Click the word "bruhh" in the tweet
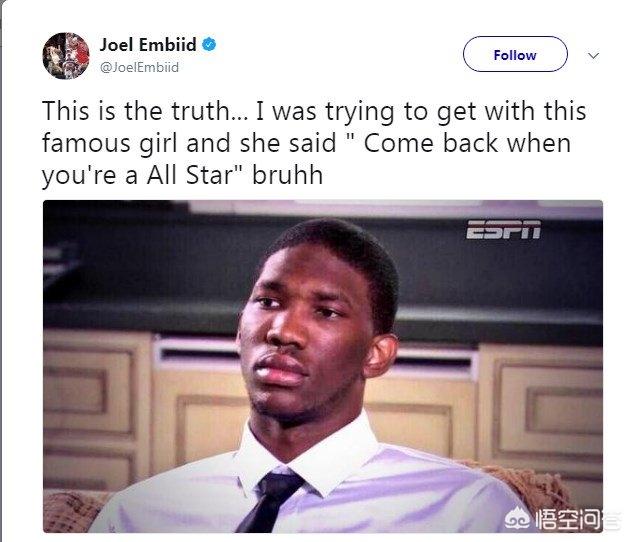Viewport: 633px width, 542px height. point(287,175)
